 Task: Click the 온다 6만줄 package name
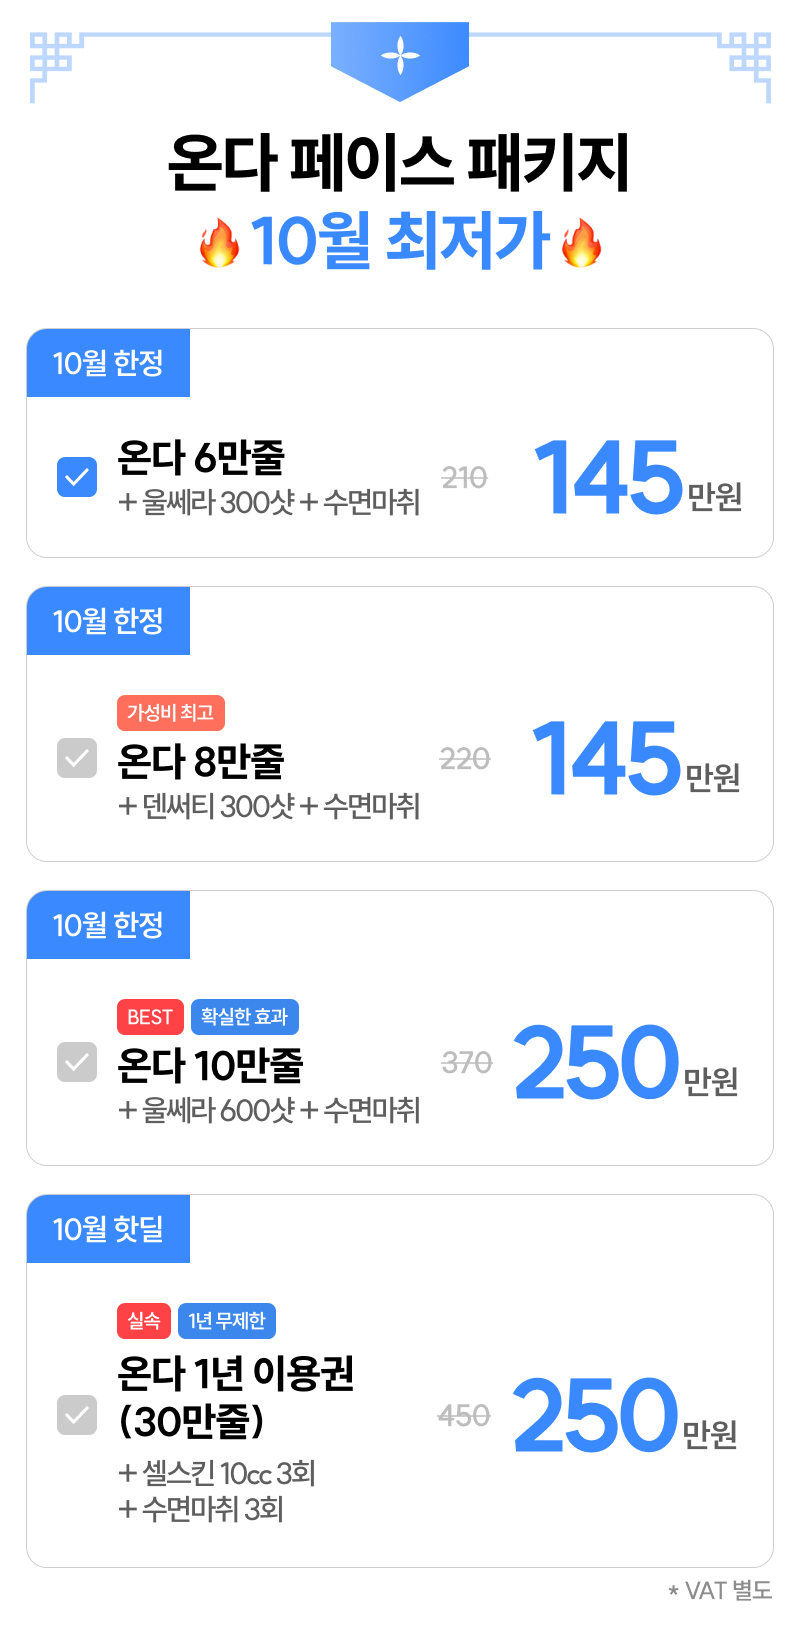(201, 458)
